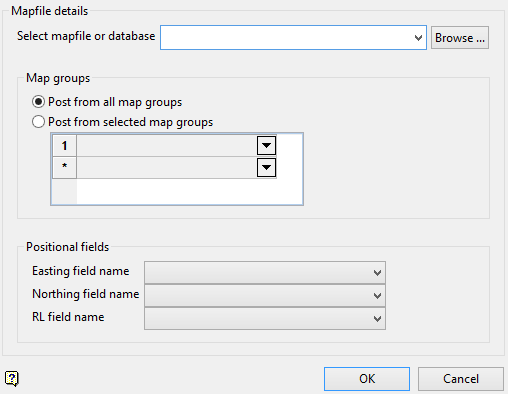Image resolution: width=508 pixels, height=394 pixels.
Task: Expand the Northing field name dropdown
Action: pyautogui.click(x=377, y=295)
